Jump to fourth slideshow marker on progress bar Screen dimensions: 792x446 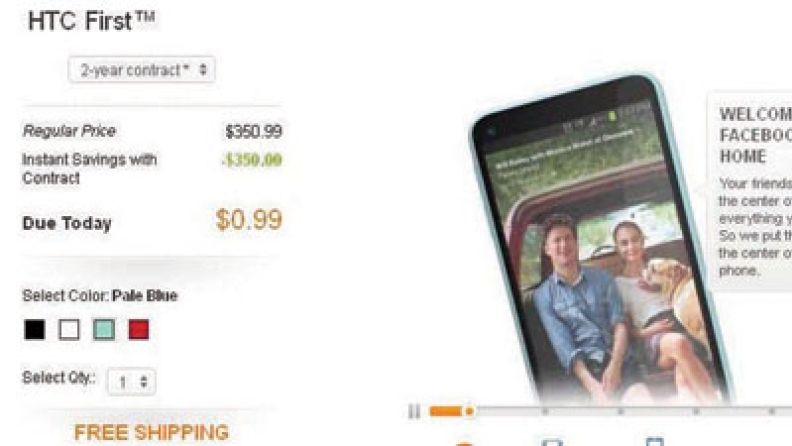pyautogui.click(x=696, y=412)
